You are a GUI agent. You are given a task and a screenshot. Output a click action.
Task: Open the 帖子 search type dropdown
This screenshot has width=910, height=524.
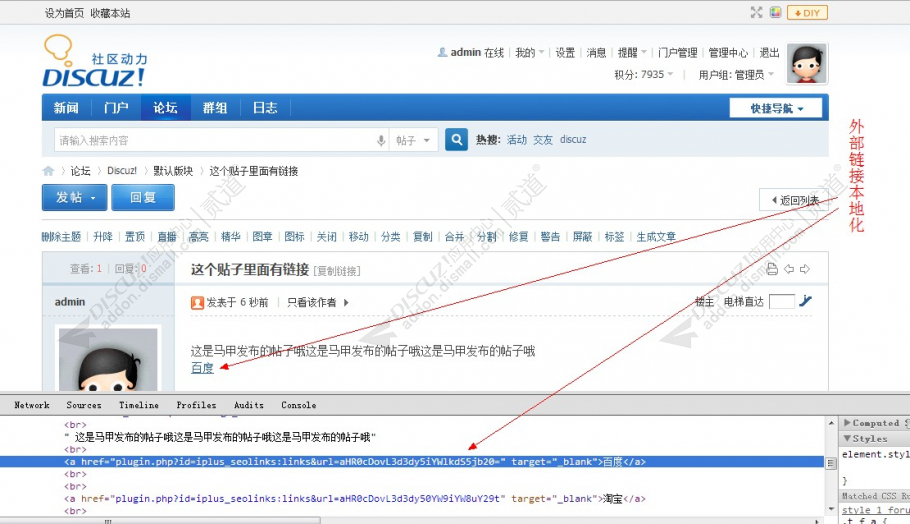[413, 140]
